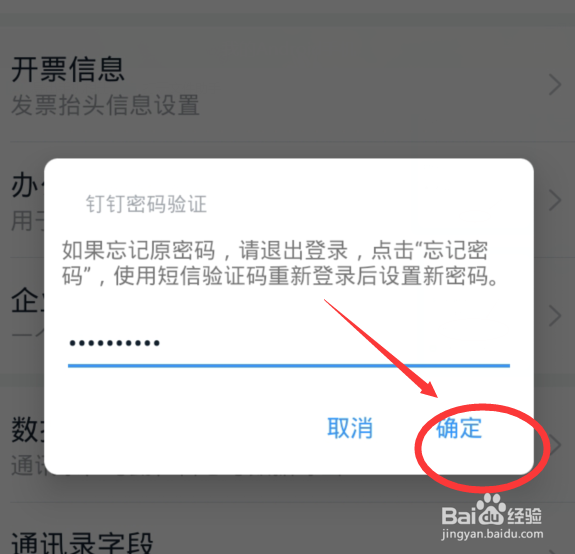This screenshot has width=575, height=554.
Task: Click the chevron on the 企 row
Action: 555,316
